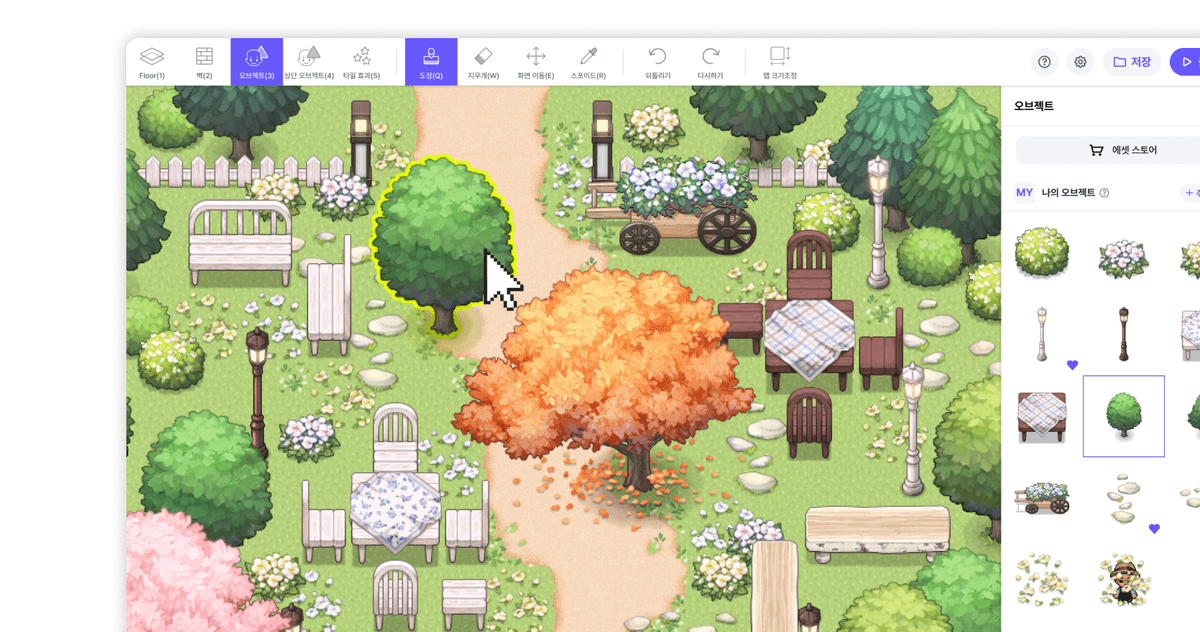Open the help question mark in top bar
This screenshot has width=1200, height=632.
[1044, 62]
